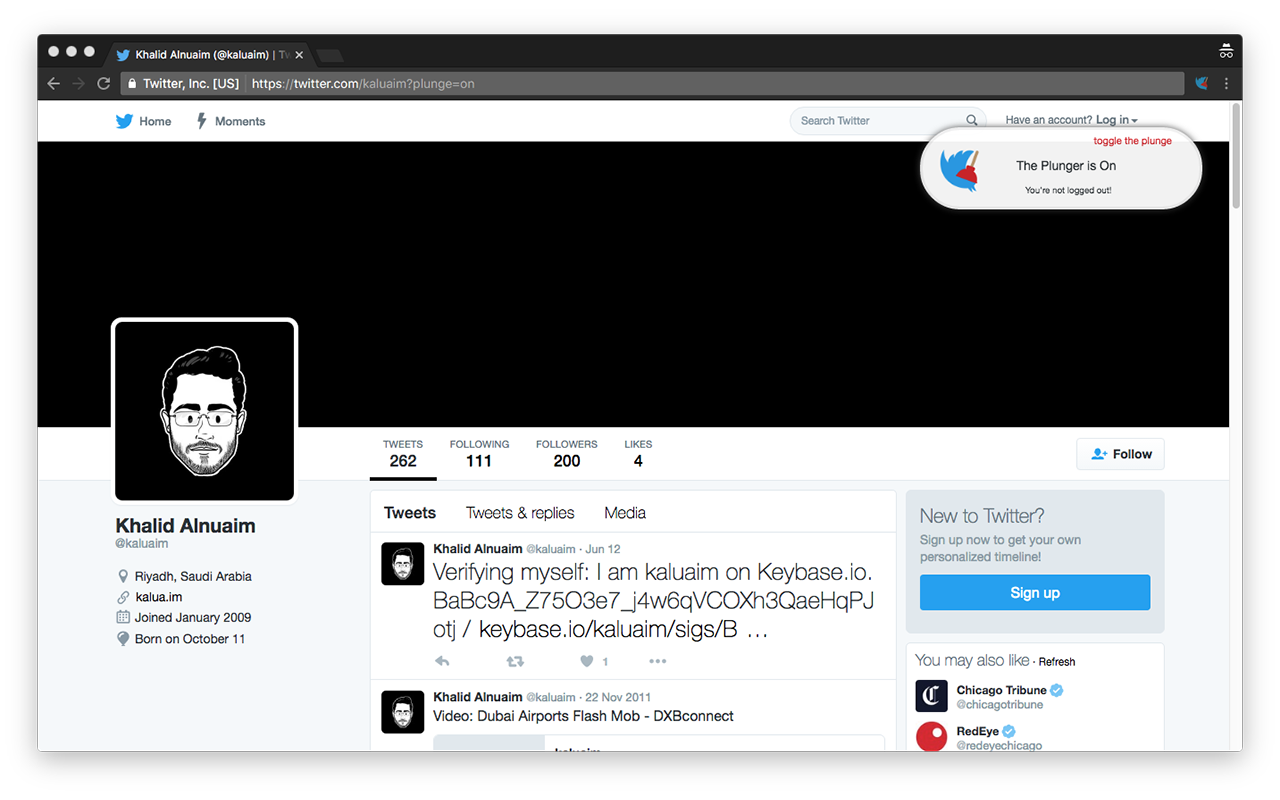Click the Sign up button
1280x800 pixels.
click(x=1035, y=593)
